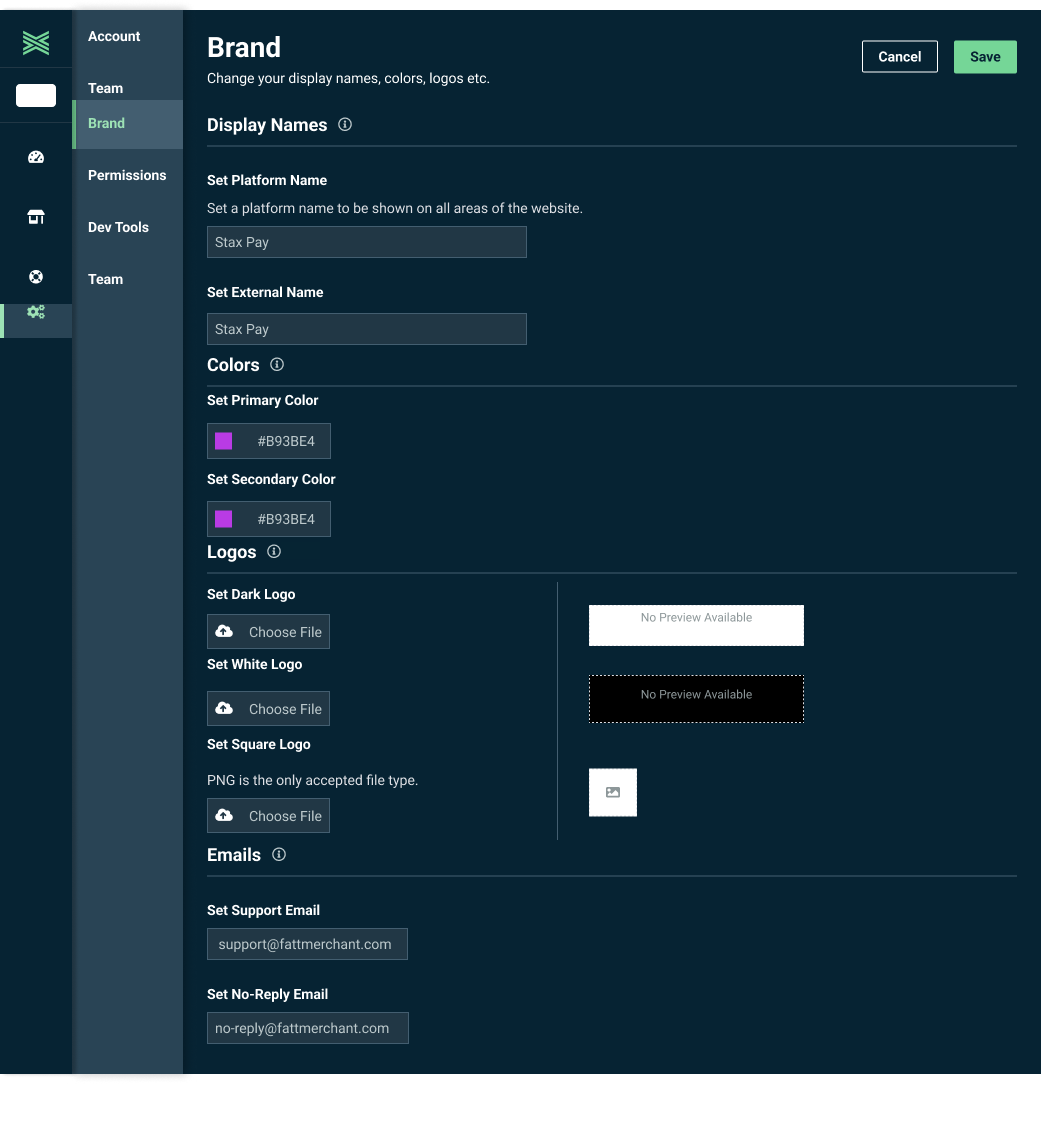Choose File for Dark Logo
The width and height of the screenshot is (1041, 1123).
pos(268,632)
